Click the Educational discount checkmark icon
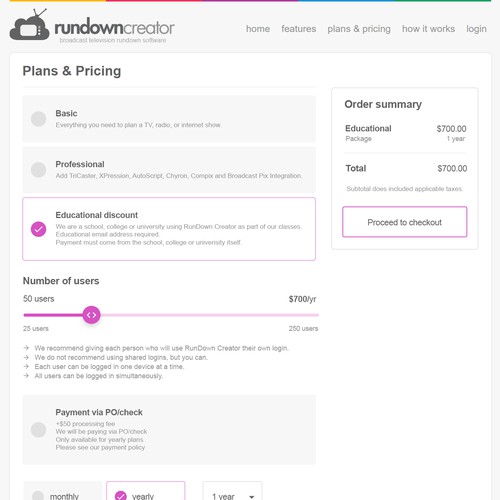Screen dimensions: 500x500 38,229
